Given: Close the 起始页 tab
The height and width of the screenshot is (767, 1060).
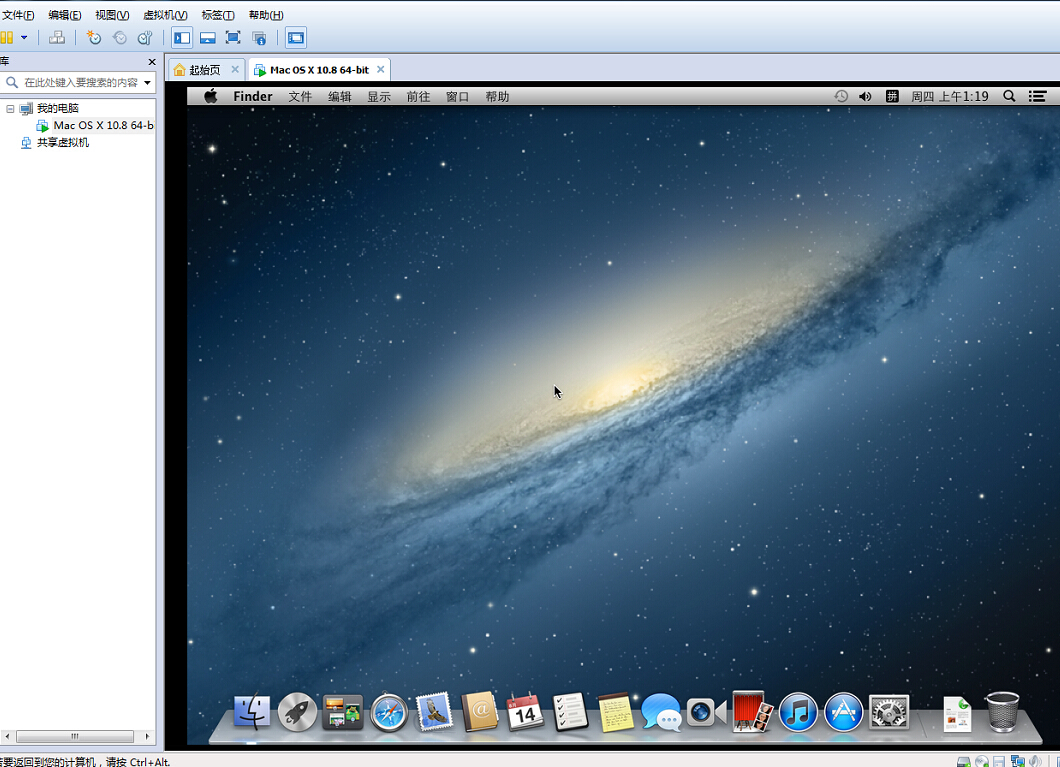Looking at the screenshot, I should coord(235,70).
